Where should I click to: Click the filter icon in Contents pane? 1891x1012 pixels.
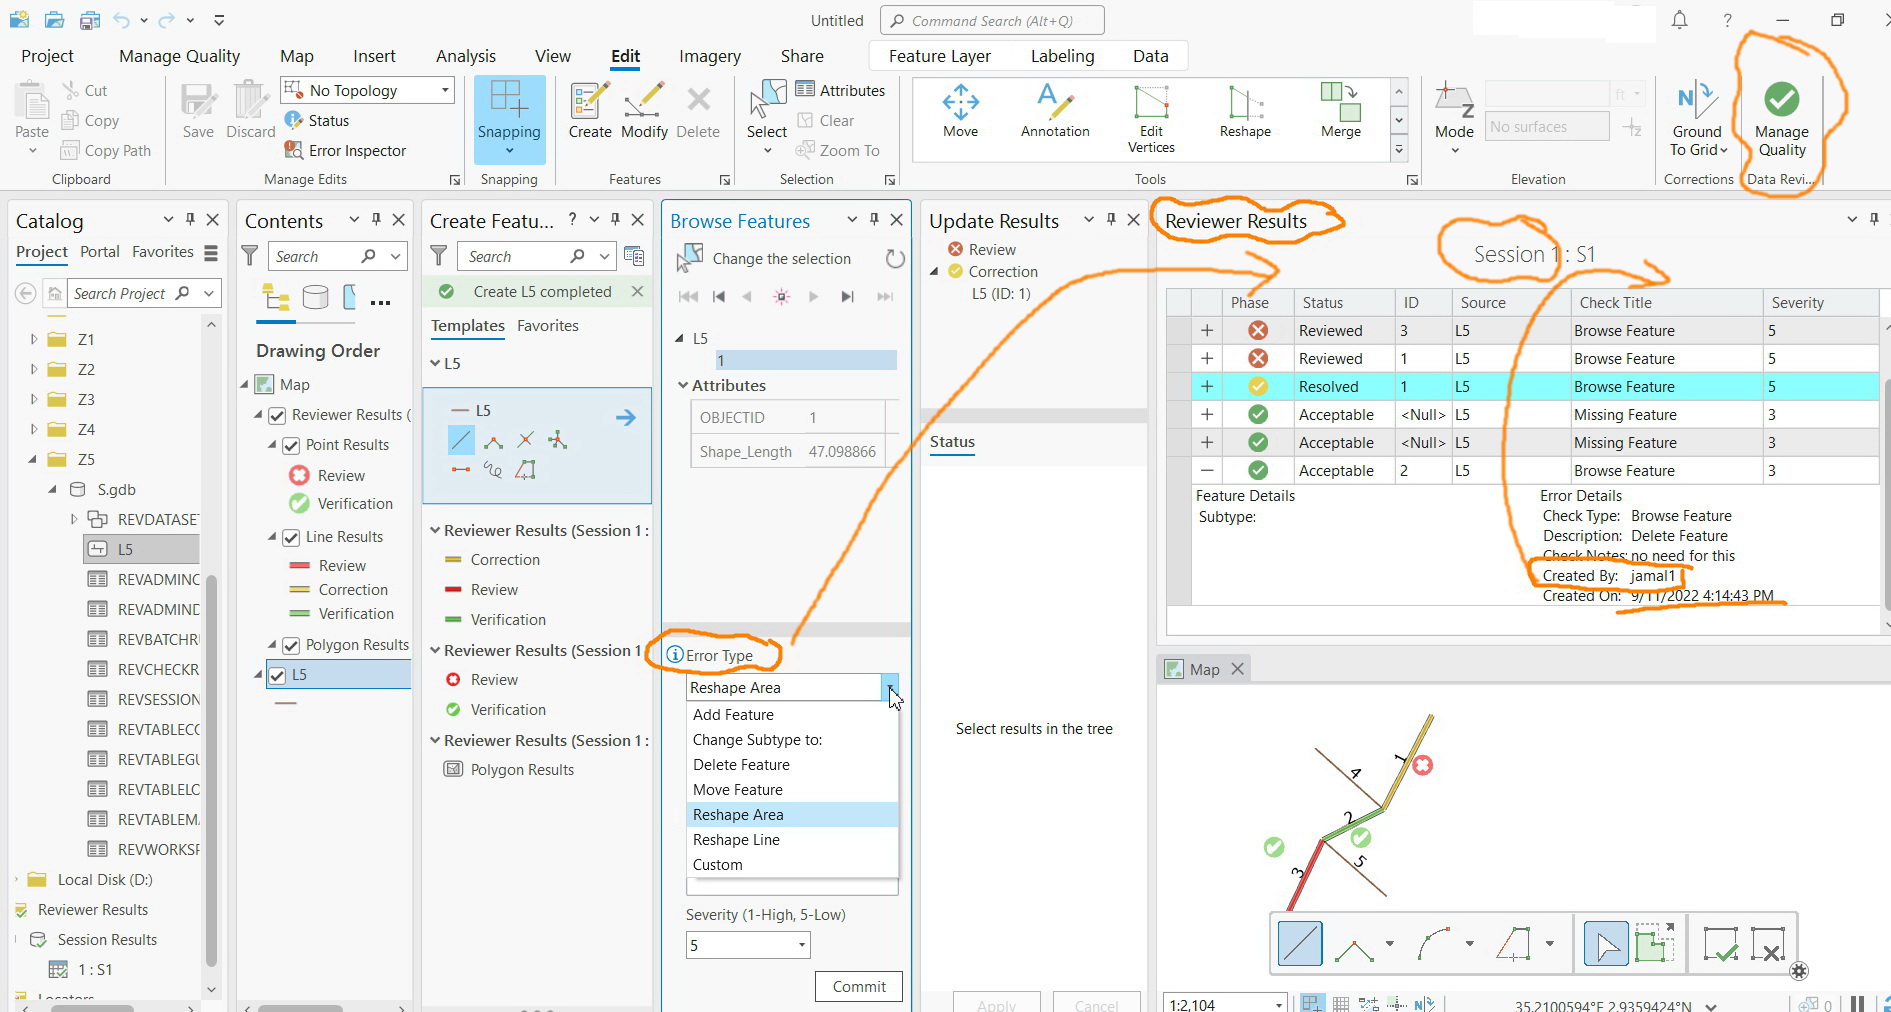pyautogui.click(x=250, y=256)
